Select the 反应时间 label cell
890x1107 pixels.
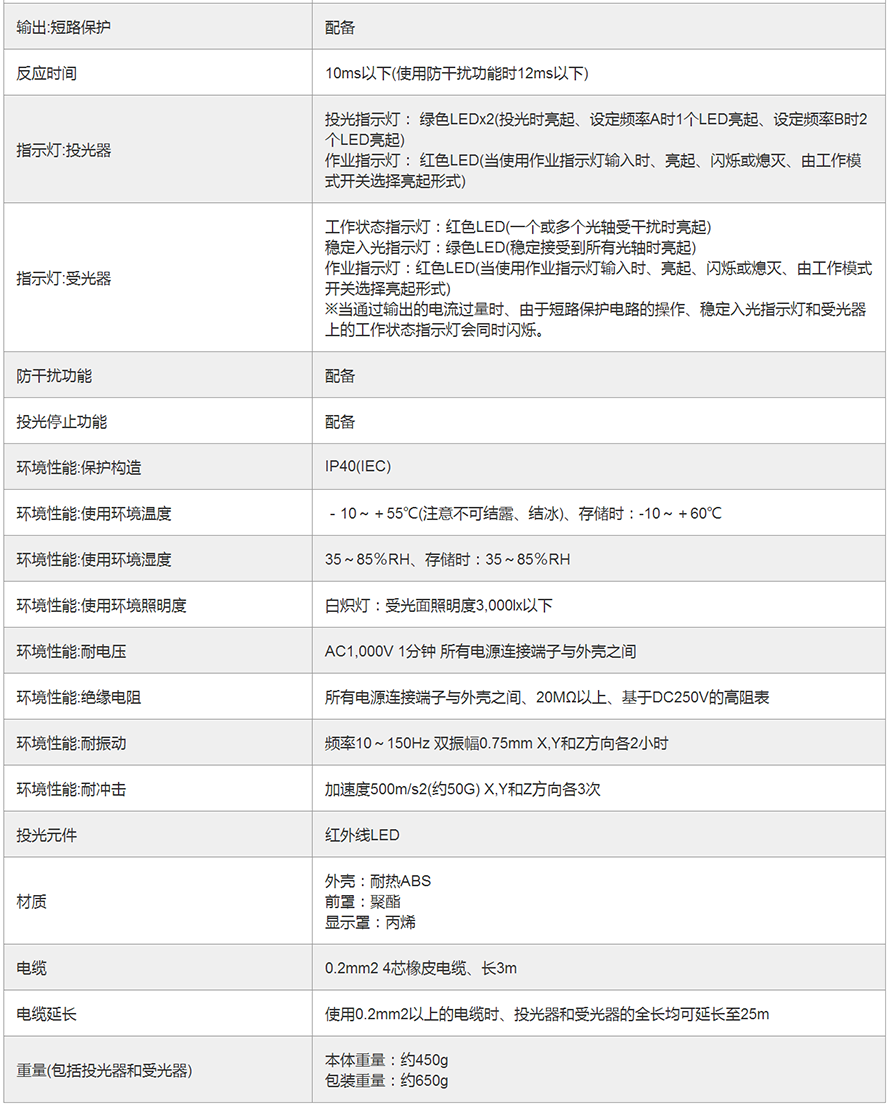[47, 73]
